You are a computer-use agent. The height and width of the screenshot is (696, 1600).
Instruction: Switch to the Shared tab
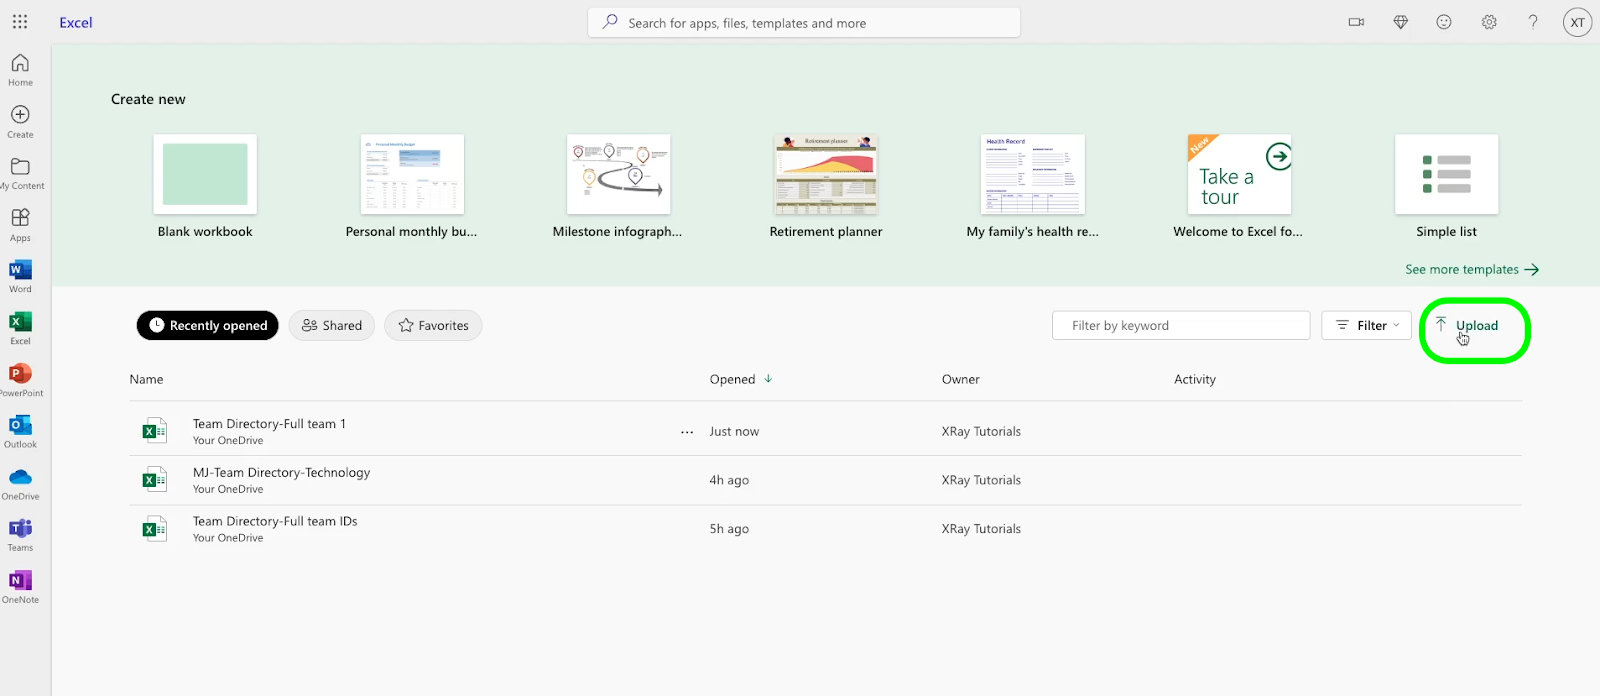pyautogui.click(x=332, y=325)
